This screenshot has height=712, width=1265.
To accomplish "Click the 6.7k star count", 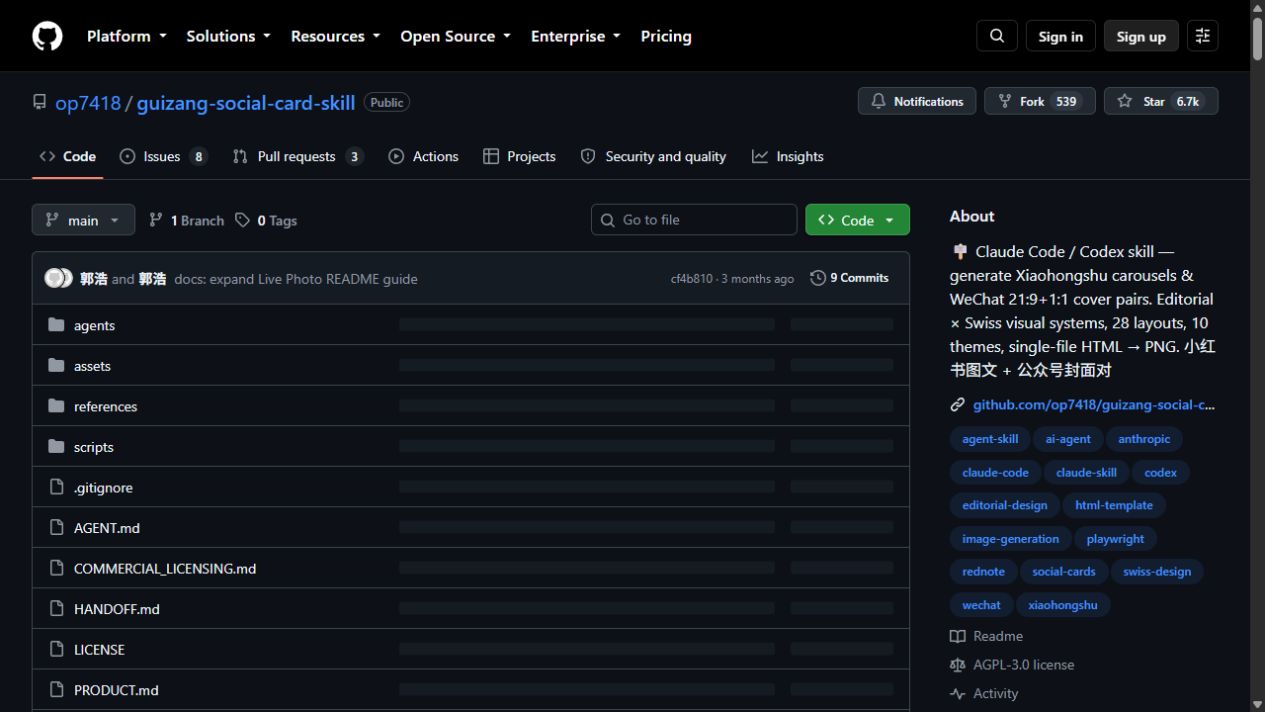I will click(x=1188, y=101).
